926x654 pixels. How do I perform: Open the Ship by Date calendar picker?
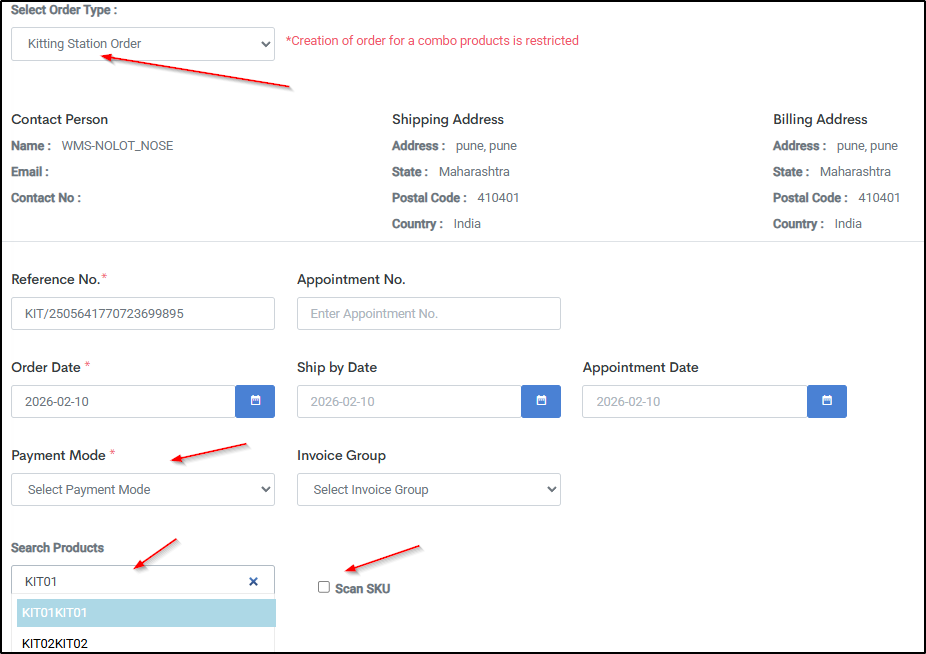[x=541, y=401]
